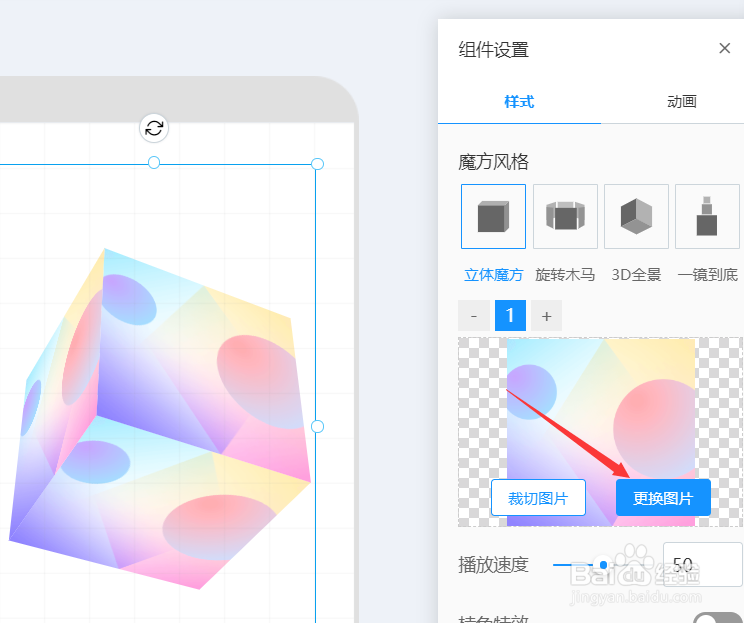Close the 组件设置 panel
The height and width of the screenshot is (623, 744).
coord(725,48)
